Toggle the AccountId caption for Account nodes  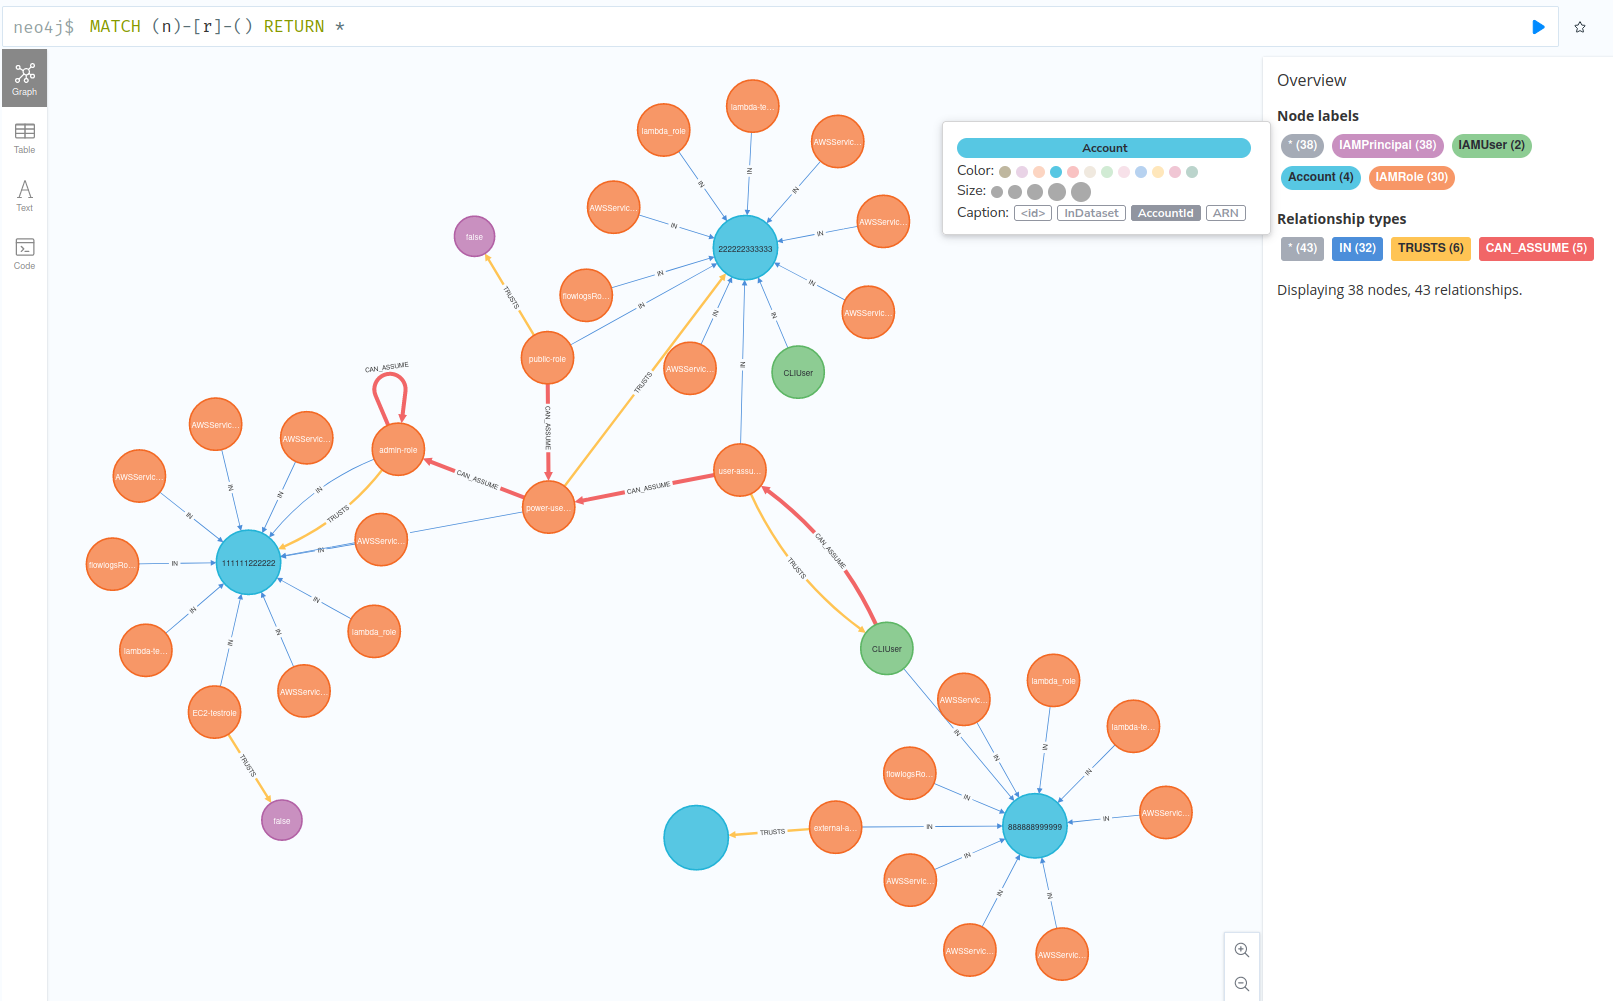(x=1165, y=212)
